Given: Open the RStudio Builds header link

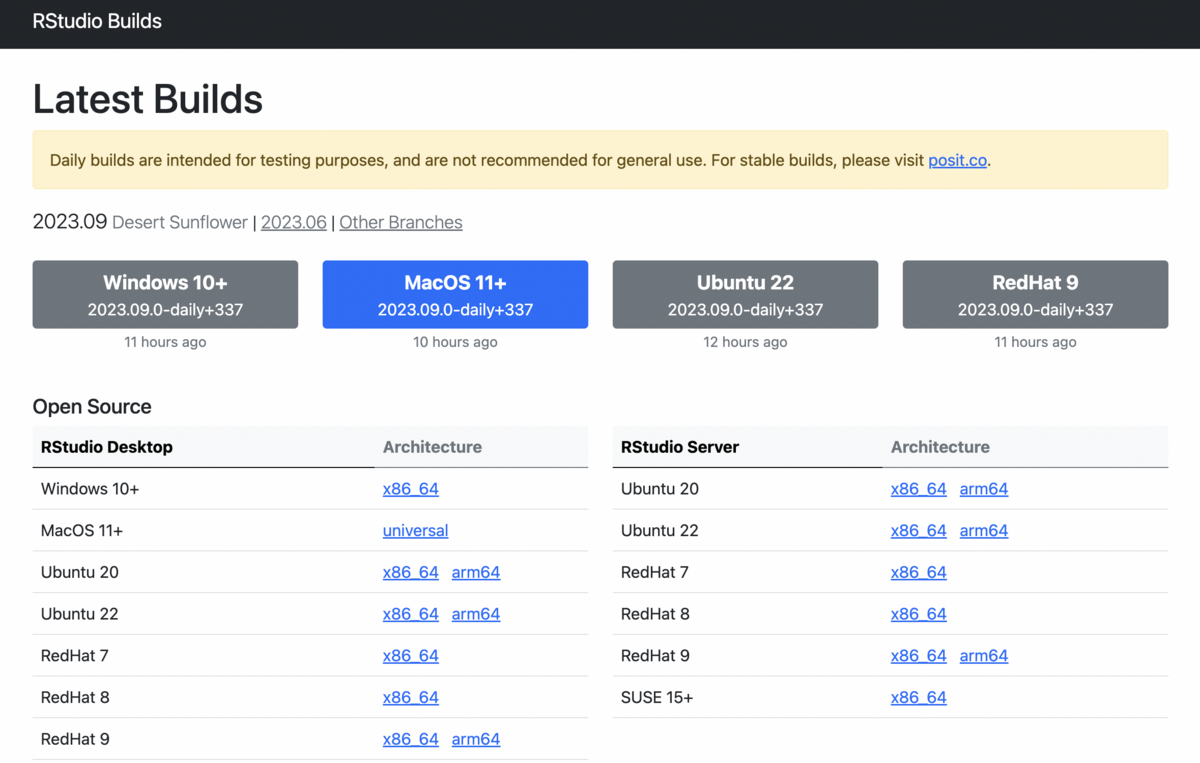Looking at the screenshot, I should pyautogui.click(x=97, y=21).
